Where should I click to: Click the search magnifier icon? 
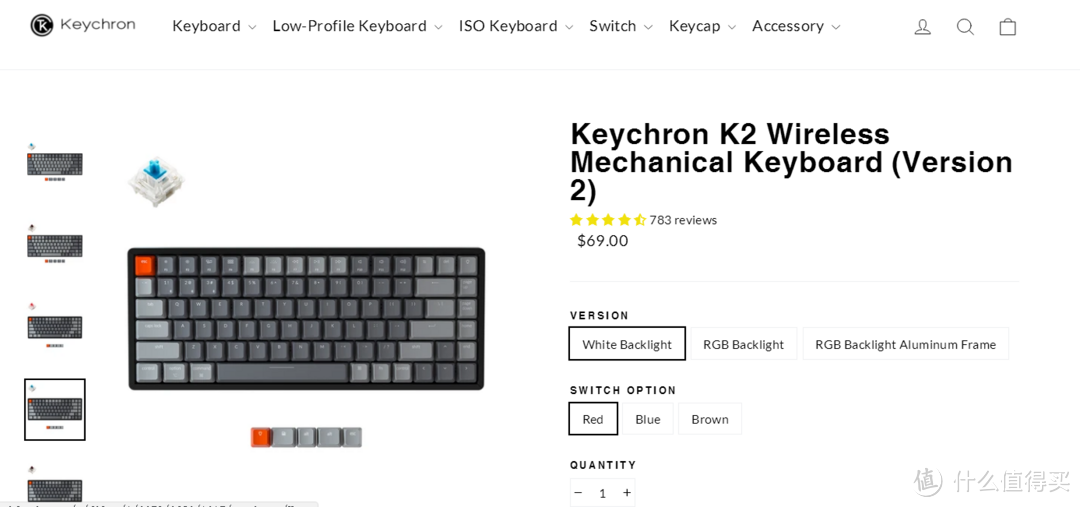(965, 27)
